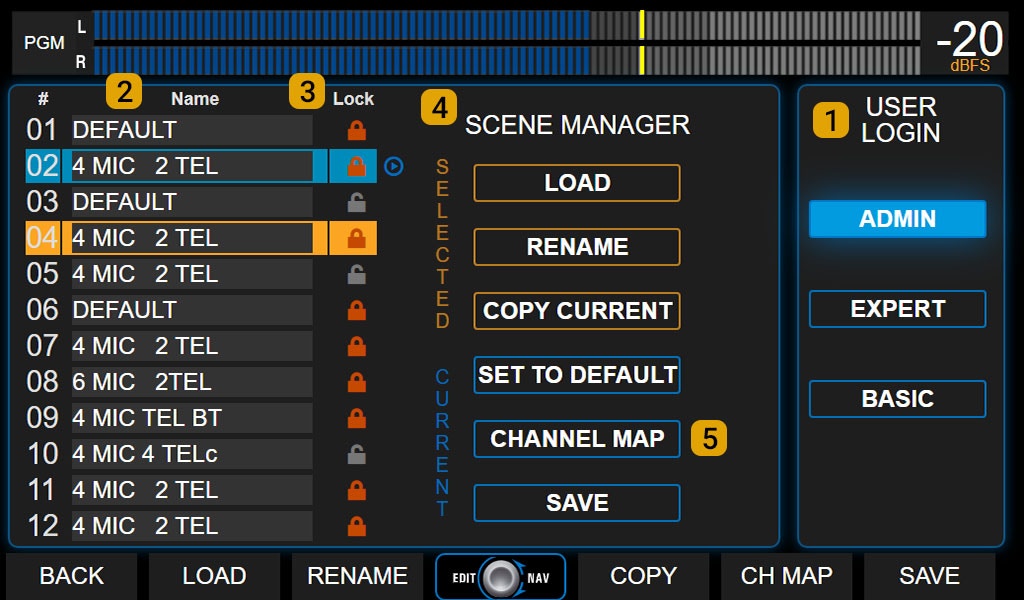Click the lock icon beside scene 11
Viewport: 1024px width, 600px height.
coord(355,490)
